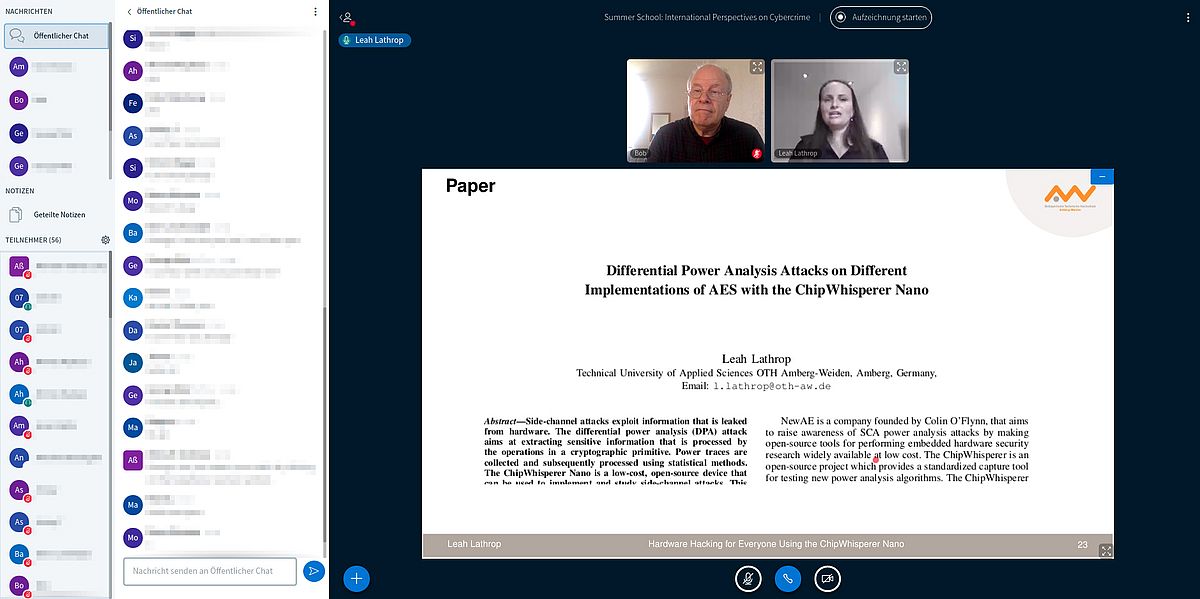Select participant Am in Teilnehmer list
Screen dimensions: 1200x599
click(x=55, y=426)
